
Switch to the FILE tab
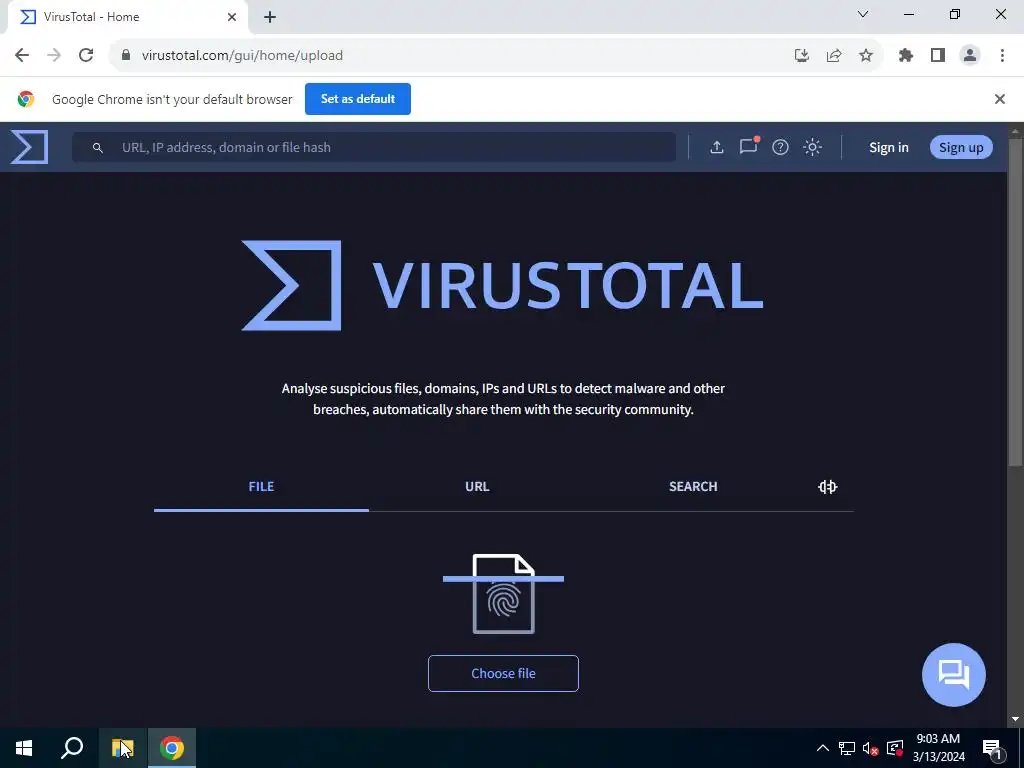click(x=261, y=487)
